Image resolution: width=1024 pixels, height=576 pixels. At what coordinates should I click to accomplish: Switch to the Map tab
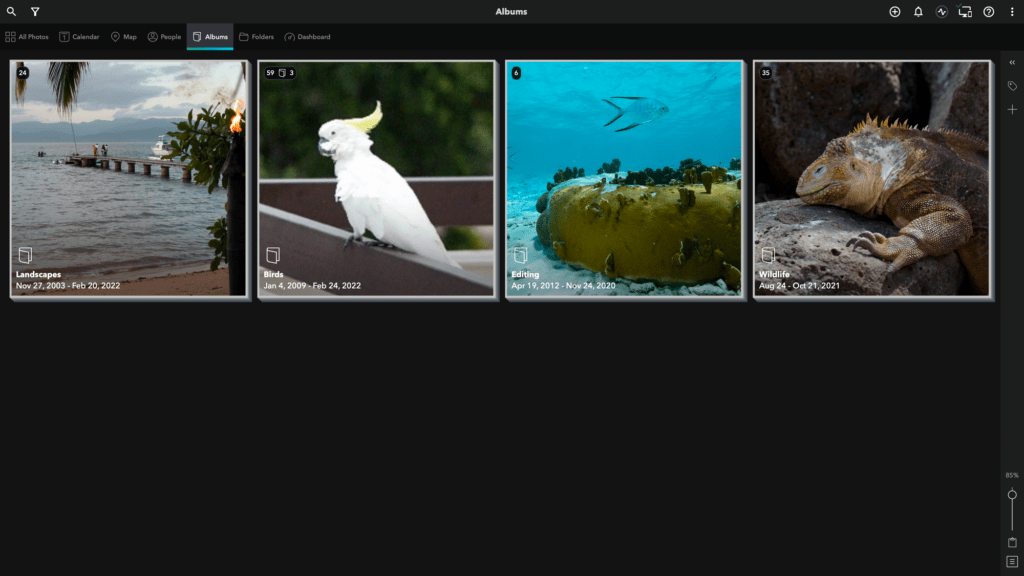coord(123,37)
